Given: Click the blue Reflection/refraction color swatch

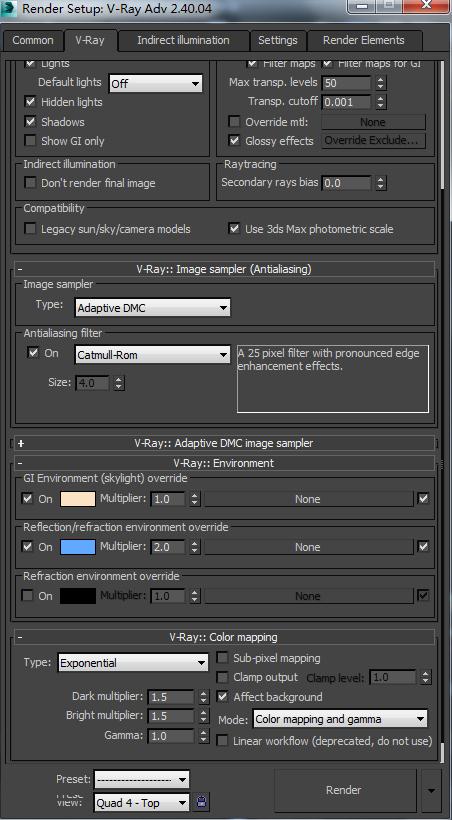Looking at the screenshot, I should 78,547.
